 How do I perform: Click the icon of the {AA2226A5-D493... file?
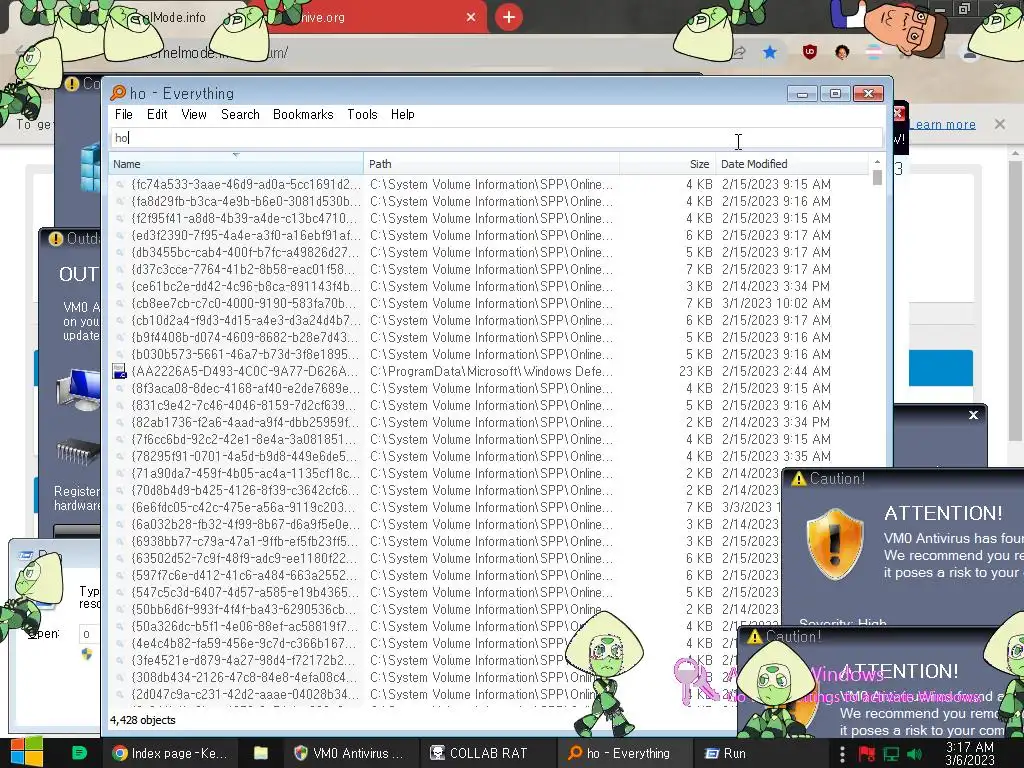click(120, 372)
